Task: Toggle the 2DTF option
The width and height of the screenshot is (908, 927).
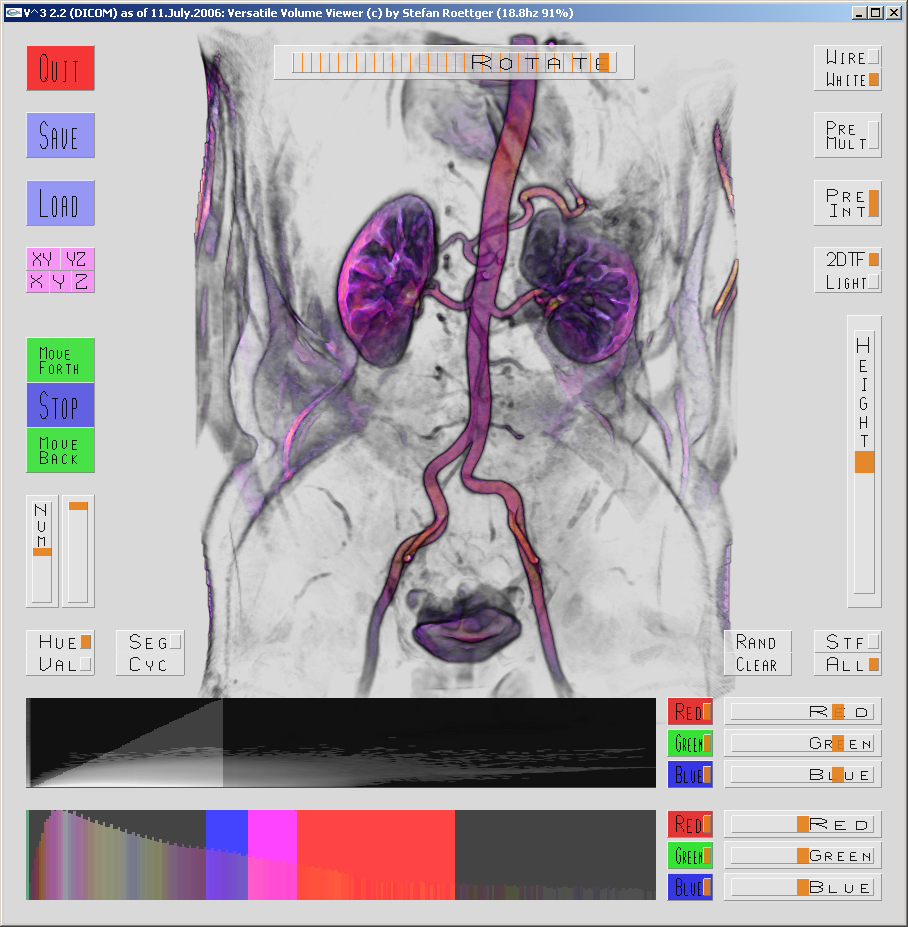Action: pos(847,259)
